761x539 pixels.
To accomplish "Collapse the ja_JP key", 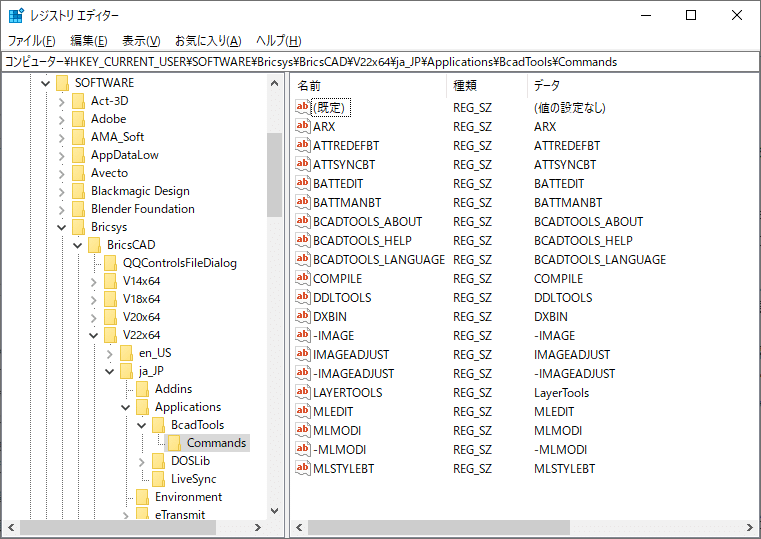I will 110,371.
